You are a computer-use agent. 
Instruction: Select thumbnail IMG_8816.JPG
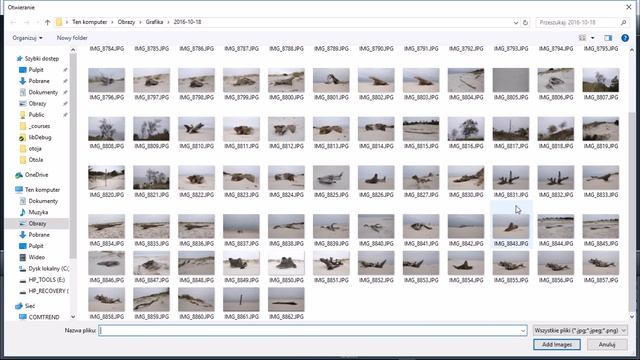466,129
